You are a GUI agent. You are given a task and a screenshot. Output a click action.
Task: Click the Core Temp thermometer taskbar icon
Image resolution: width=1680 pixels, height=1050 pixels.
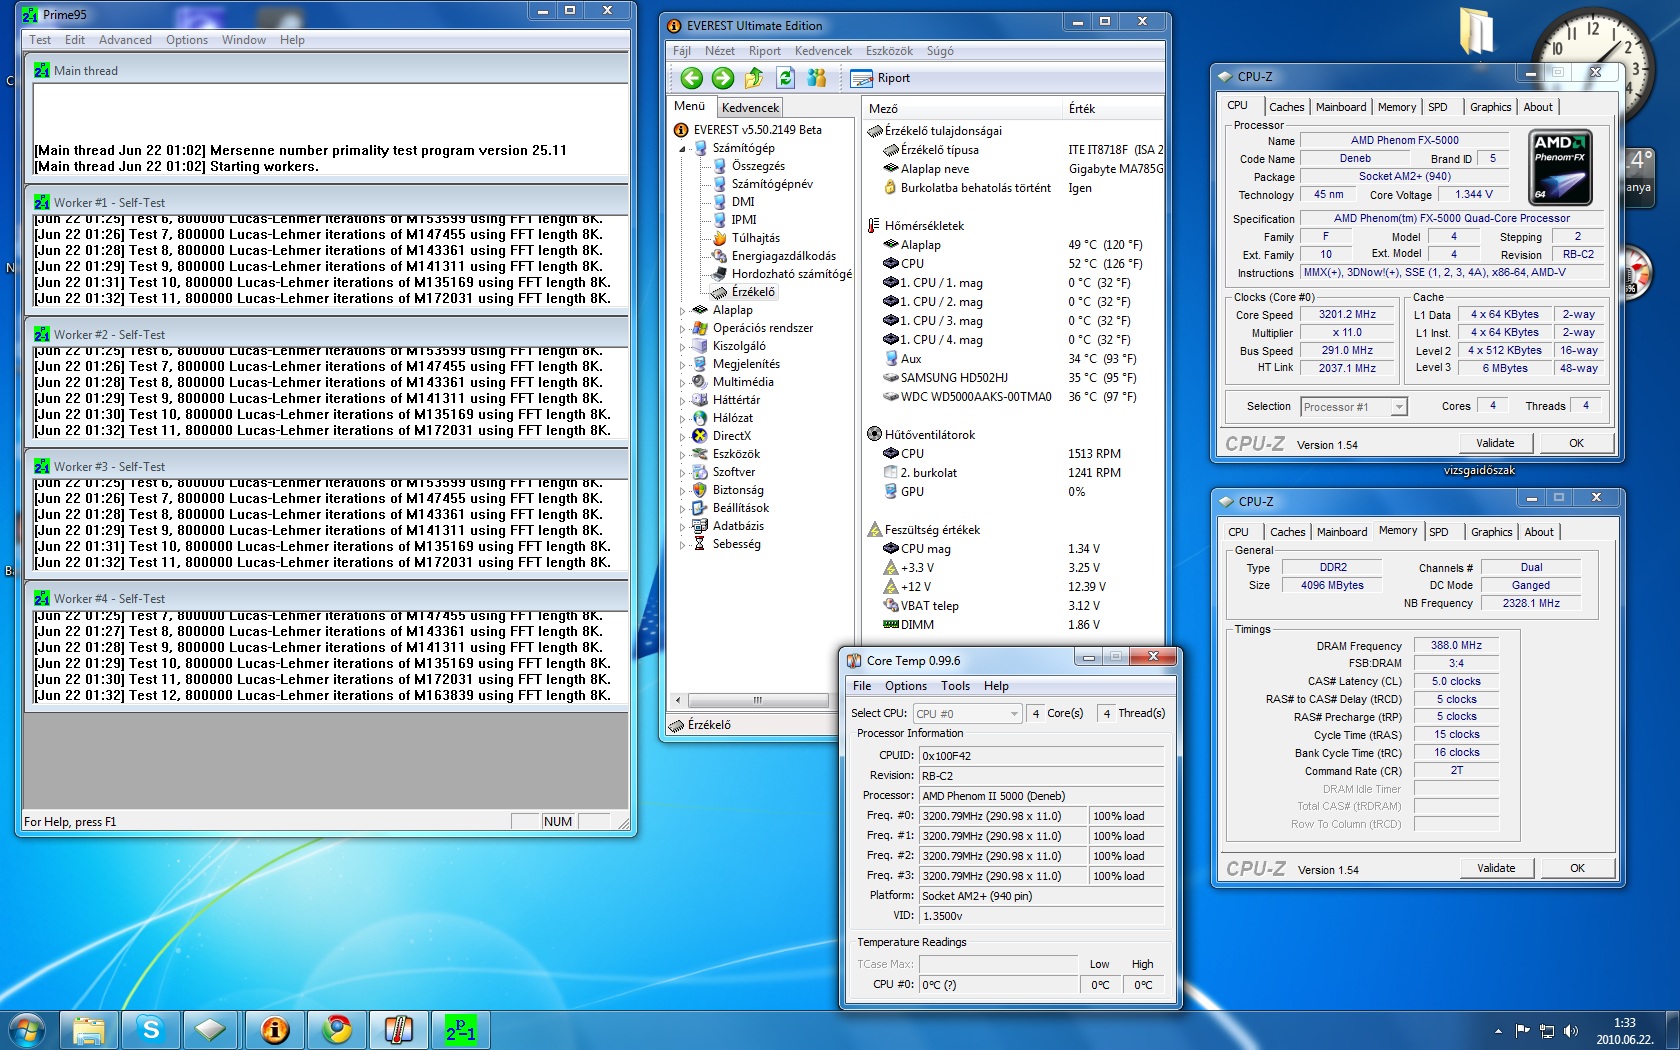tap(399, 1029)
